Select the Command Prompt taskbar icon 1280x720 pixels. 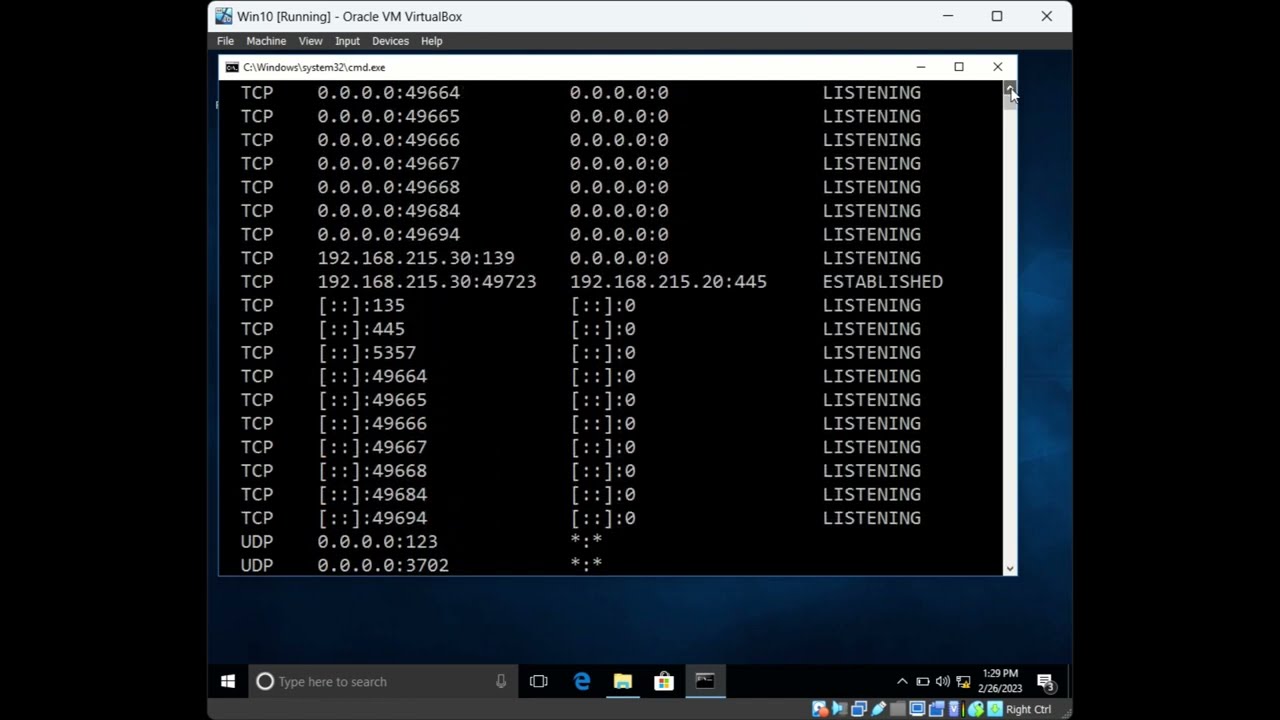(705, 681)
